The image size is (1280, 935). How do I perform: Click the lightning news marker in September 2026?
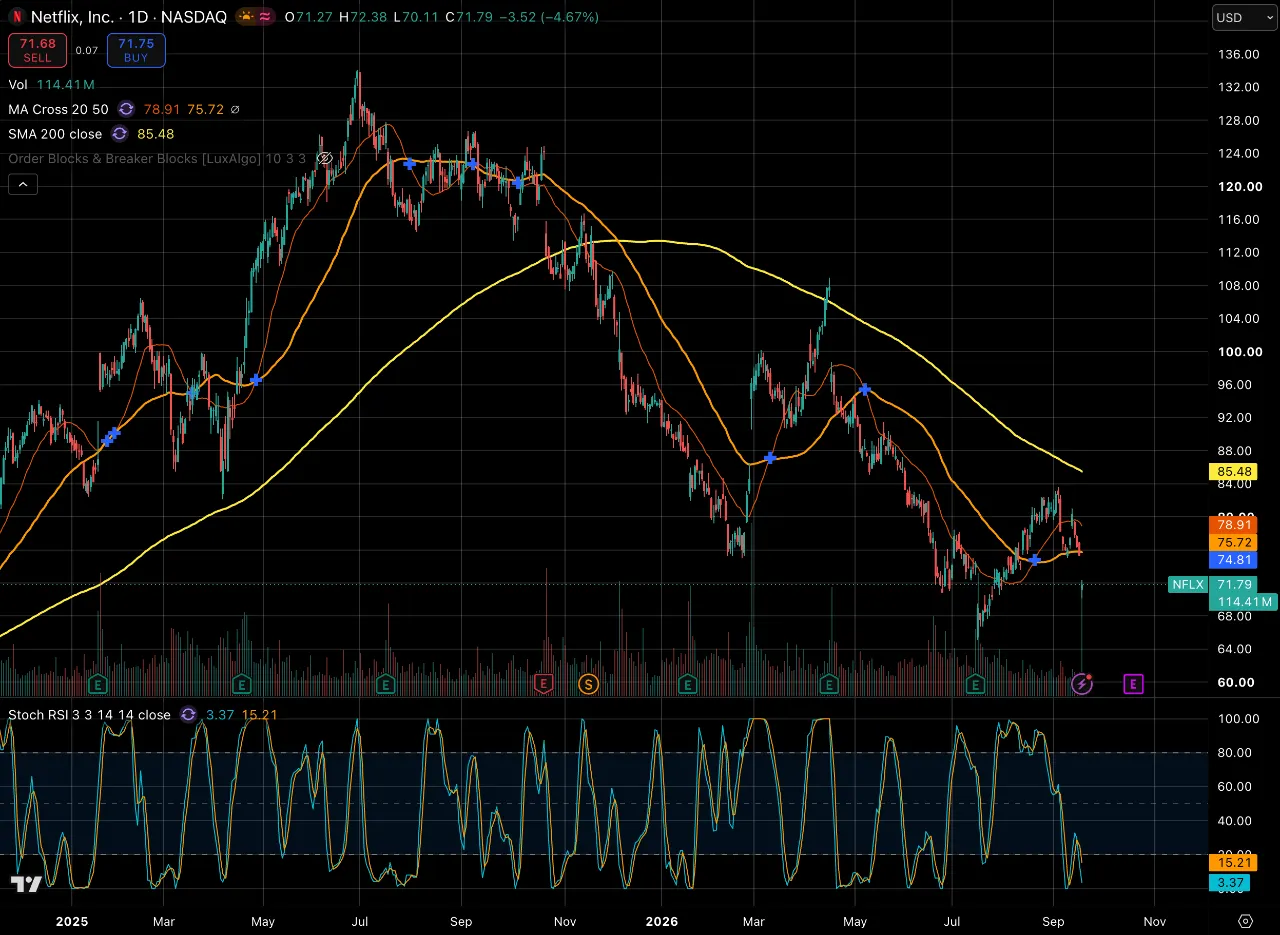coord(1082,684)
